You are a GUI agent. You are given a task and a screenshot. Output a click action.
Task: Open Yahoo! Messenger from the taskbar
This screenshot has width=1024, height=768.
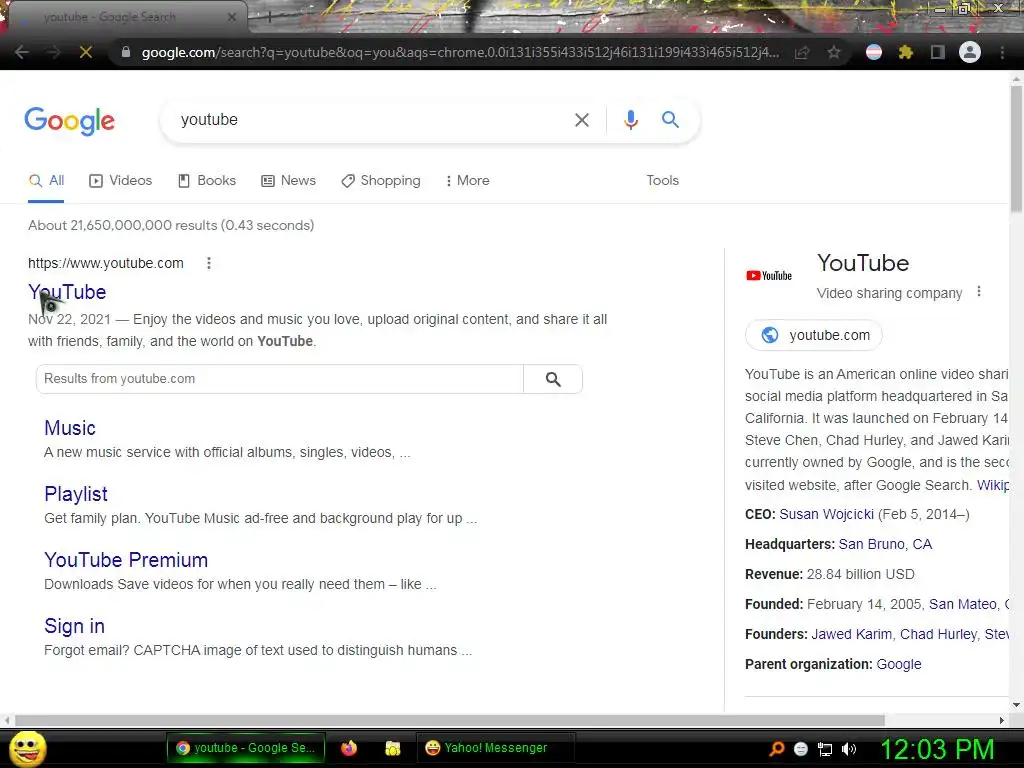496,748
